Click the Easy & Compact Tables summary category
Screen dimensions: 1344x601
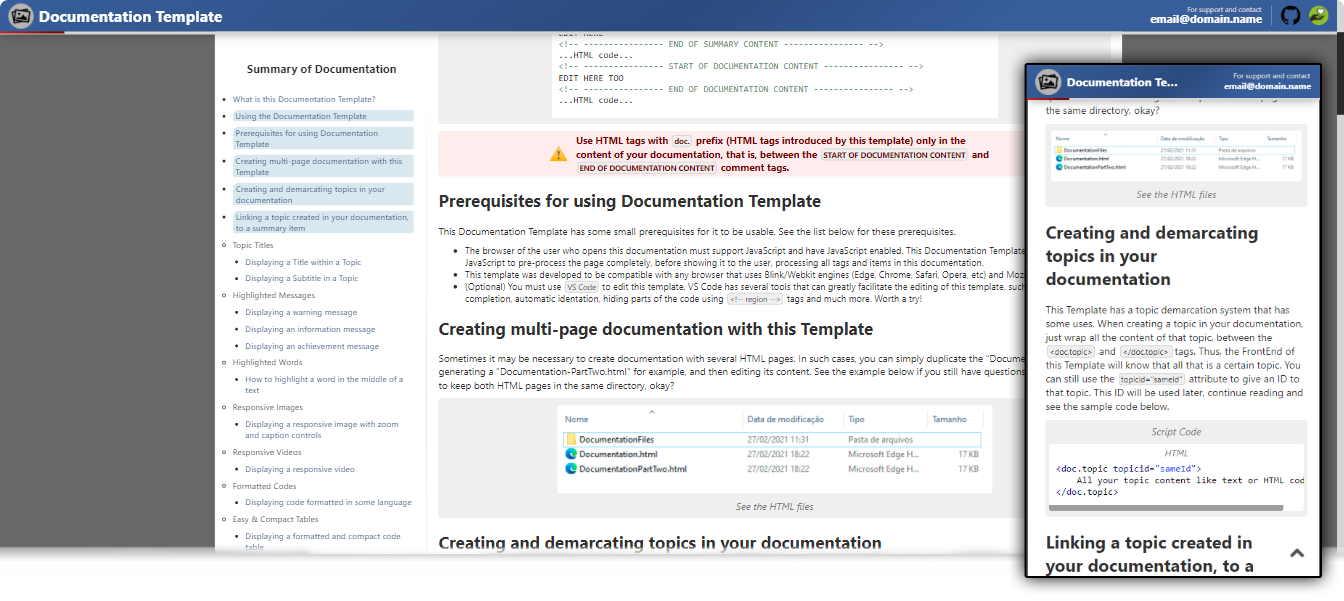click(276, 519)
